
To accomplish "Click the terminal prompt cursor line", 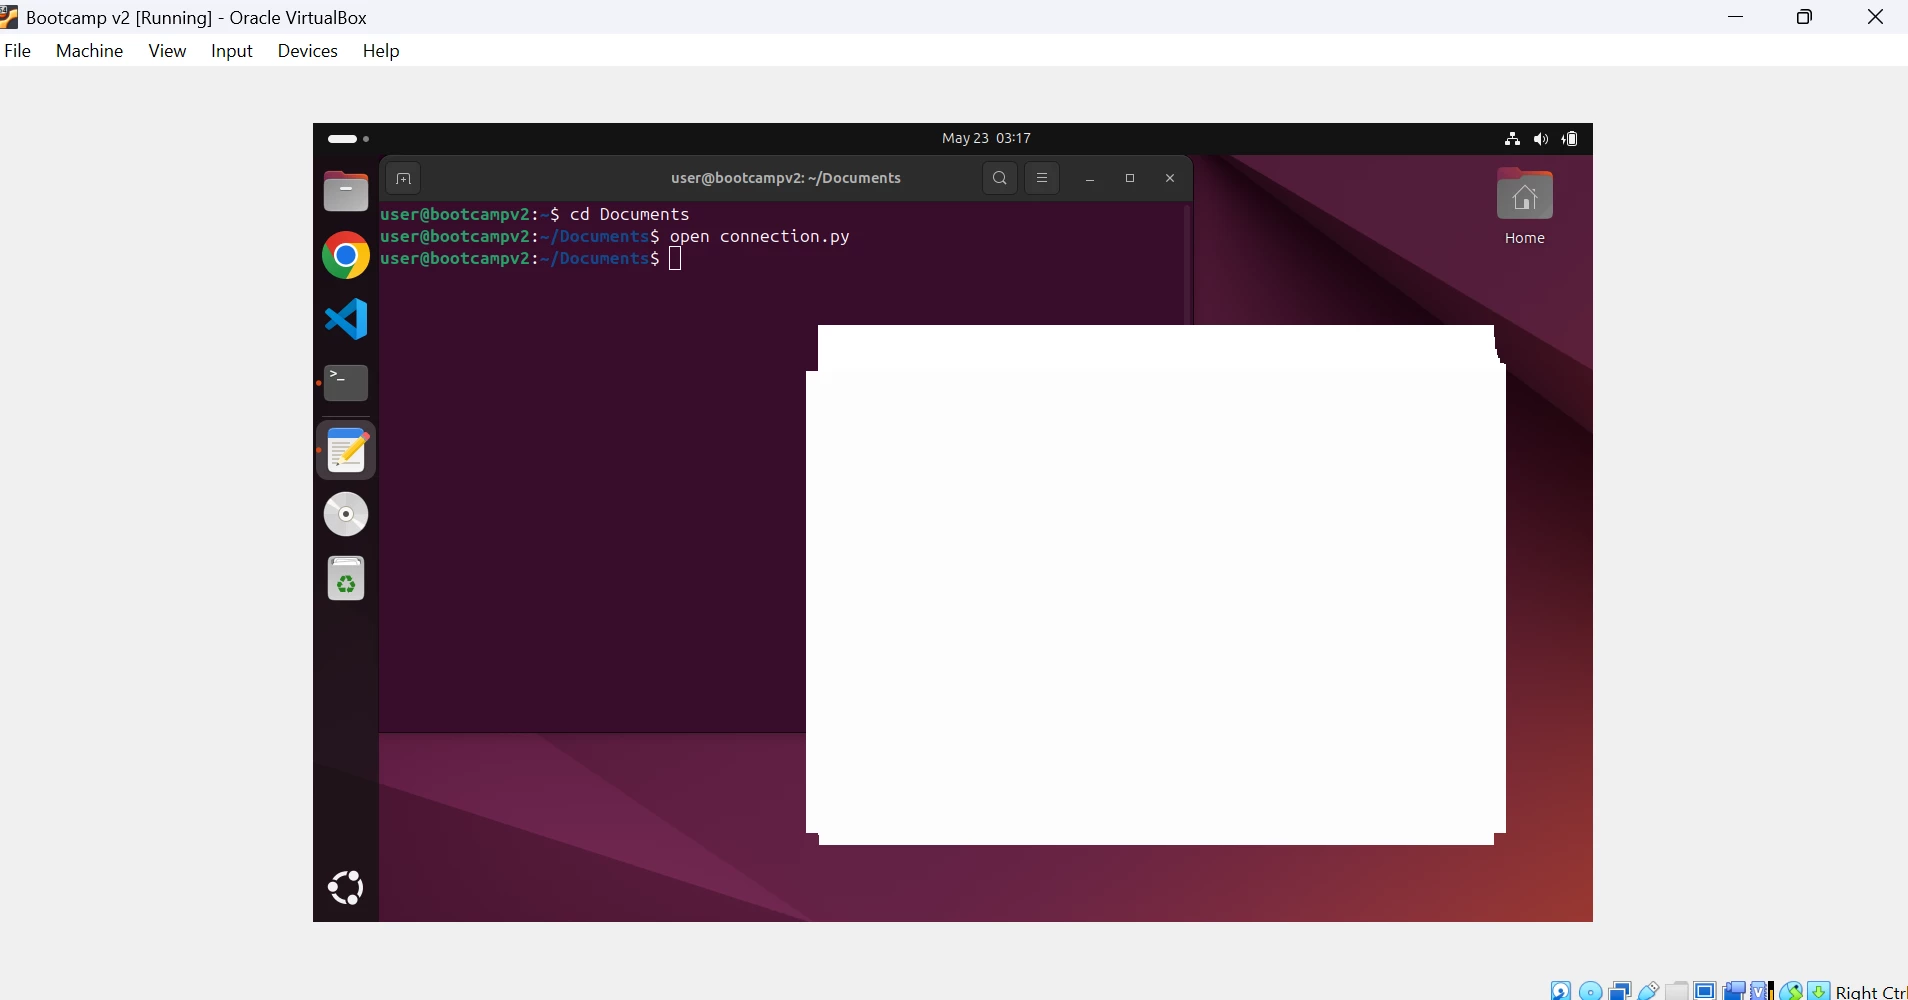I will point(531,259).
